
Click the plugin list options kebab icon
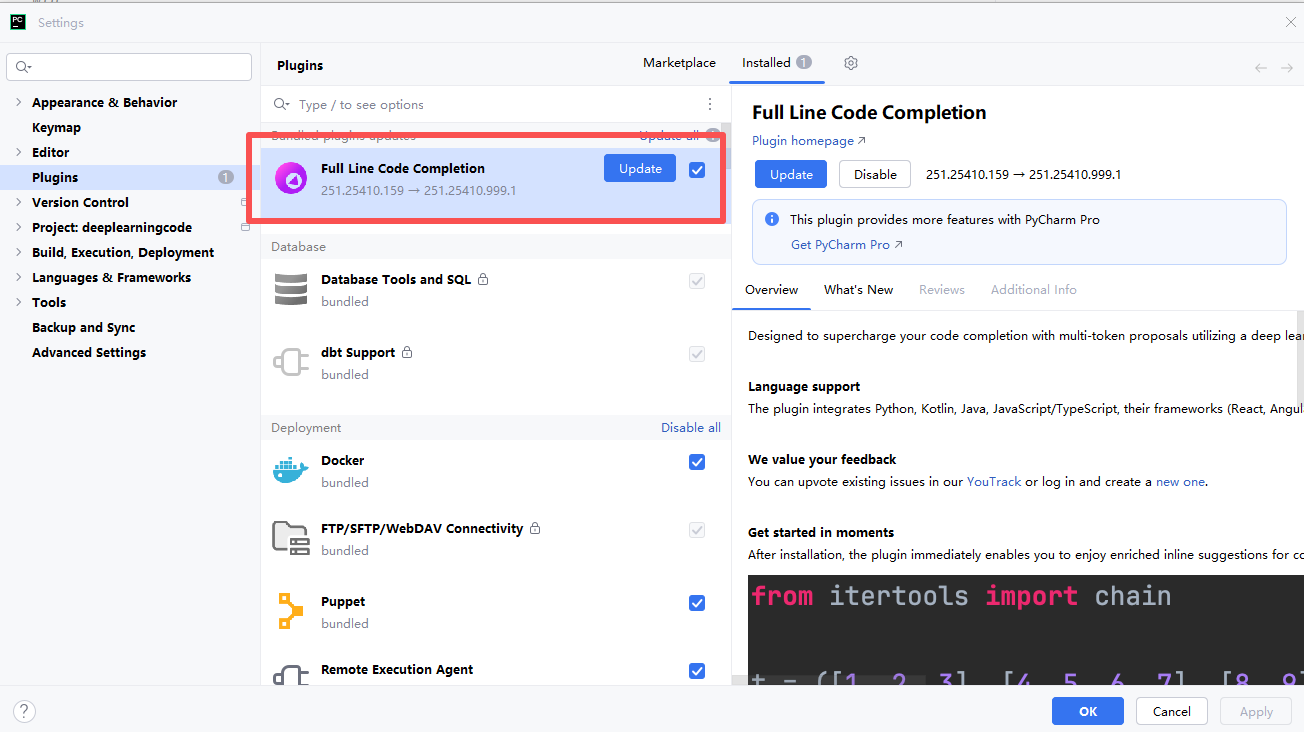coord(710,104)
